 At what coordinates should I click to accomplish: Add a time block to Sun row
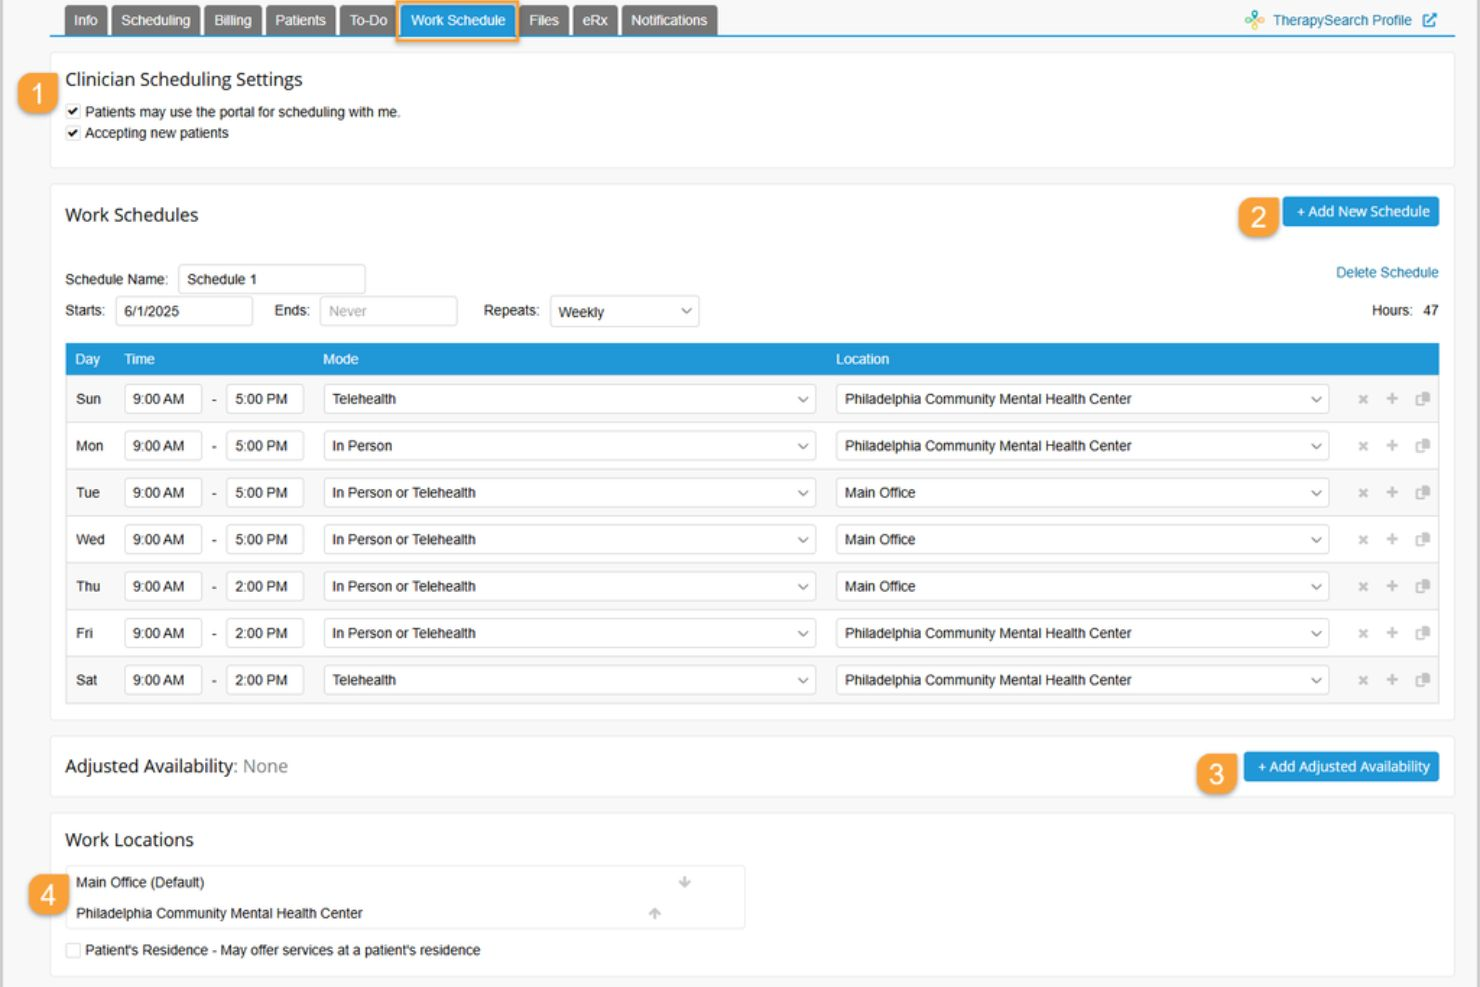pos(1391,399)
